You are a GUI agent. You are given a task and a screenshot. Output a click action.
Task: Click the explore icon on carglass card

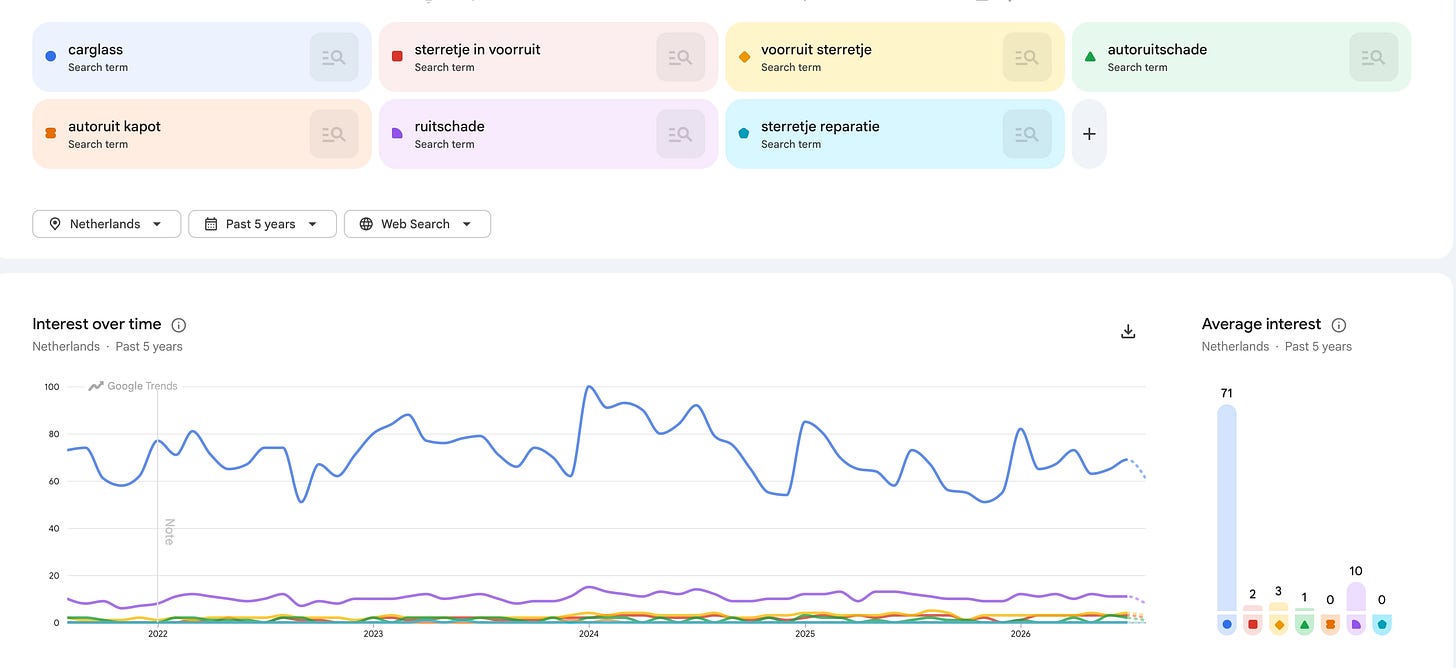click(x=334, y=57)
